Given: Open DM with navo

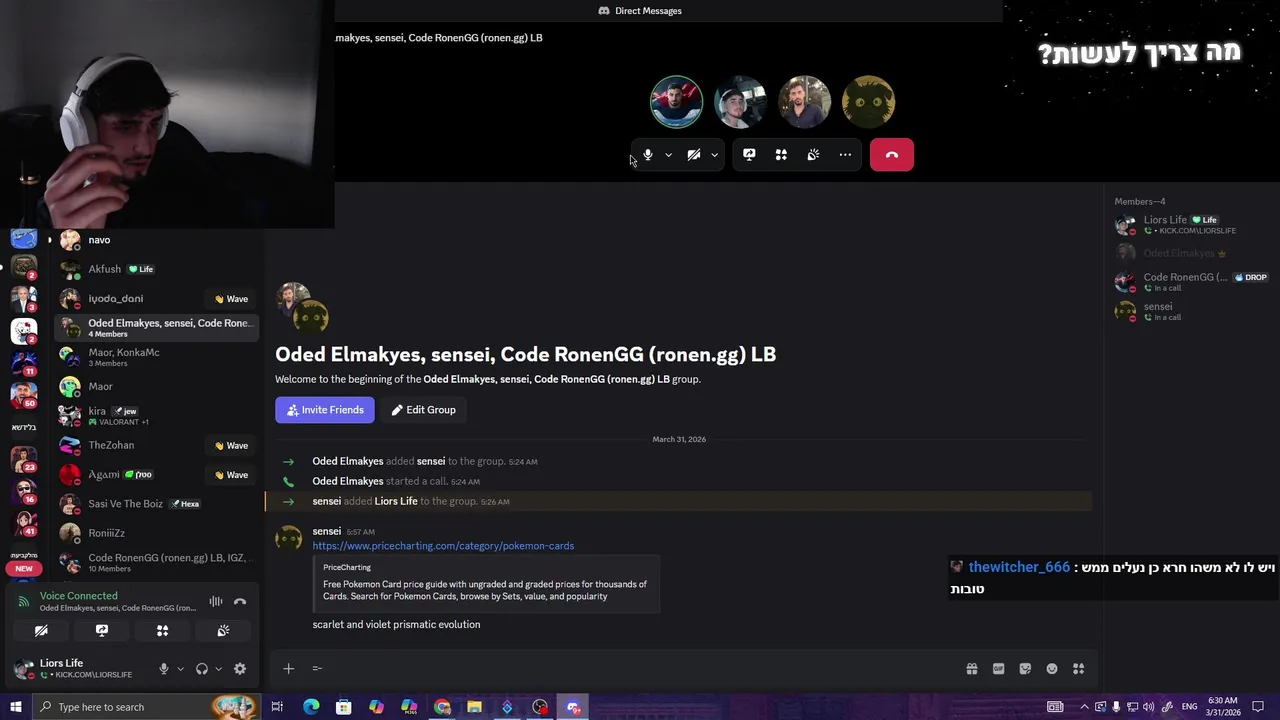Looking at the screenshot, I should (x=157, y=240).
